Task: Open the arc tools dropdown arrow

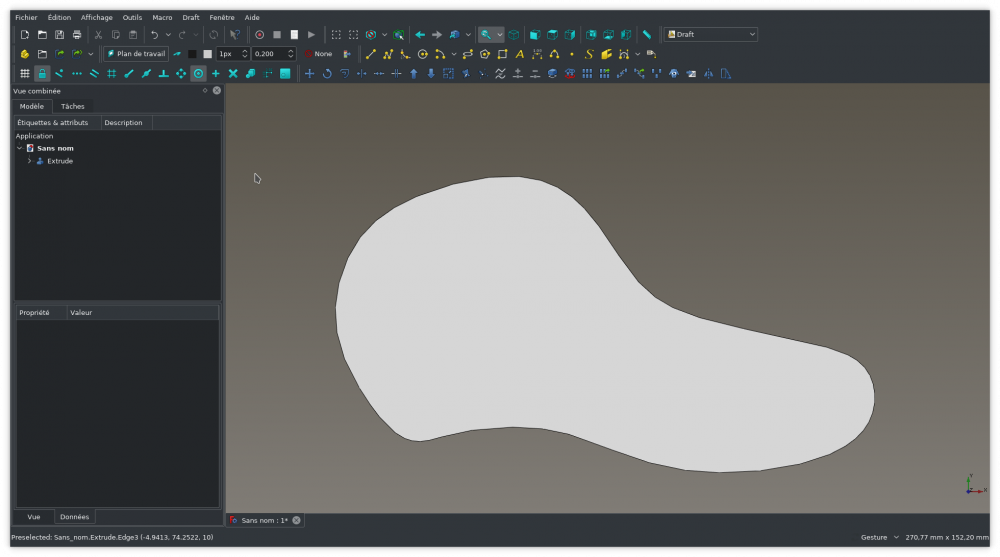Action: point(453,54)
